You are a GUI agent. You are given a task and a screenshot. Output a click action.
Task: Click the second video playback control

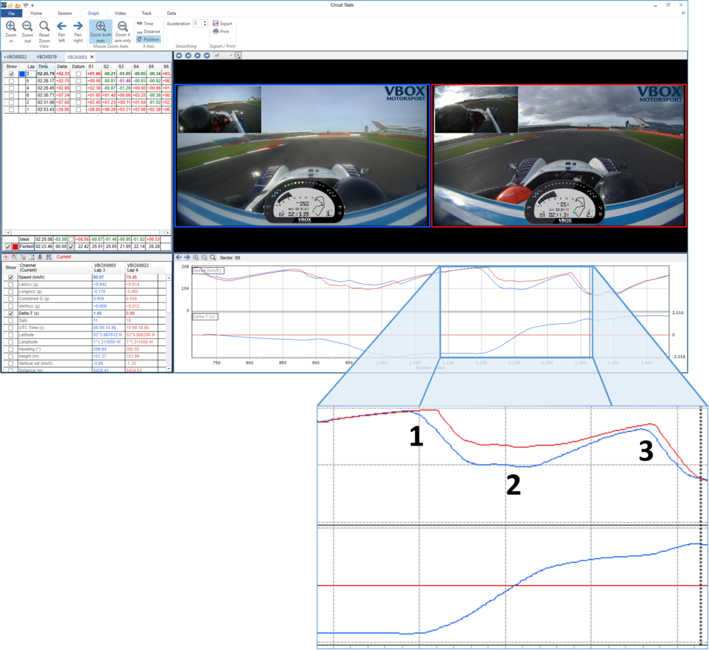coord(188,55)
